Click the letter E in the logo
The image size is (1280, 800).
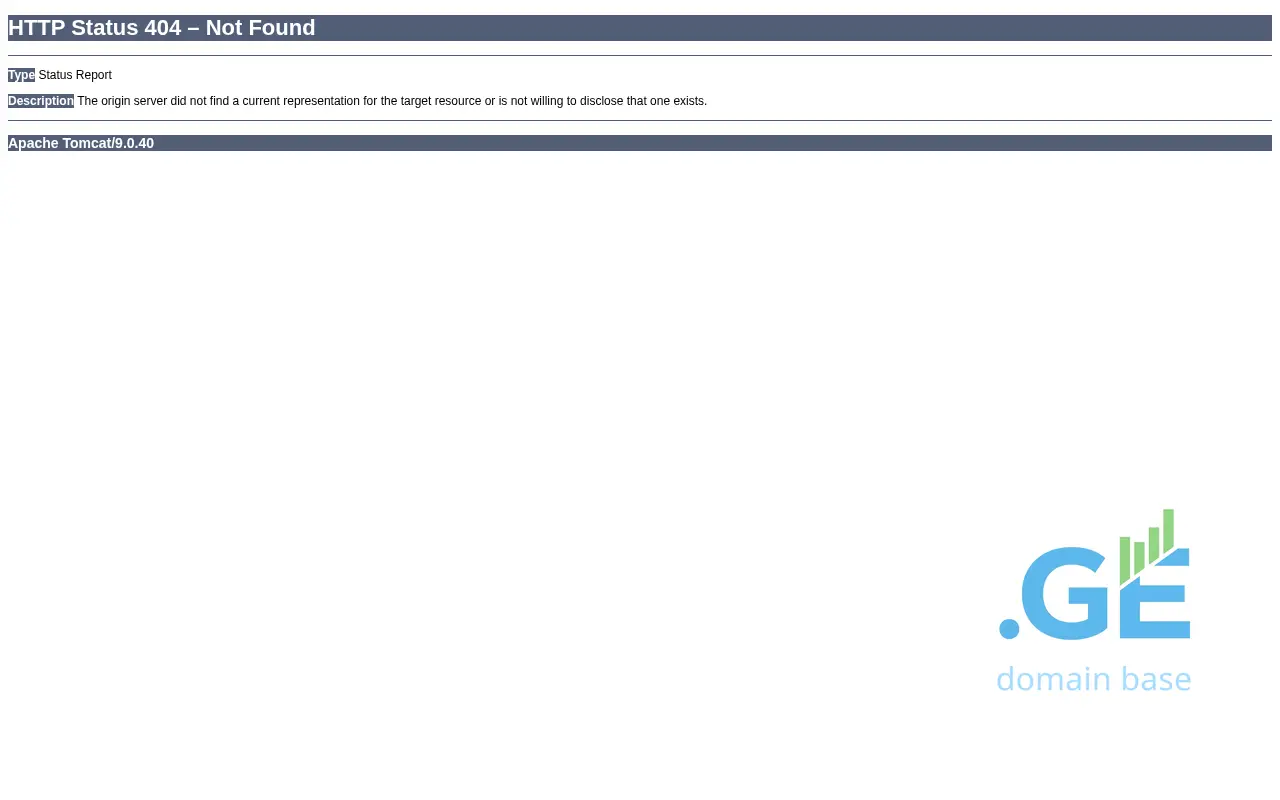coord(1156,600)
